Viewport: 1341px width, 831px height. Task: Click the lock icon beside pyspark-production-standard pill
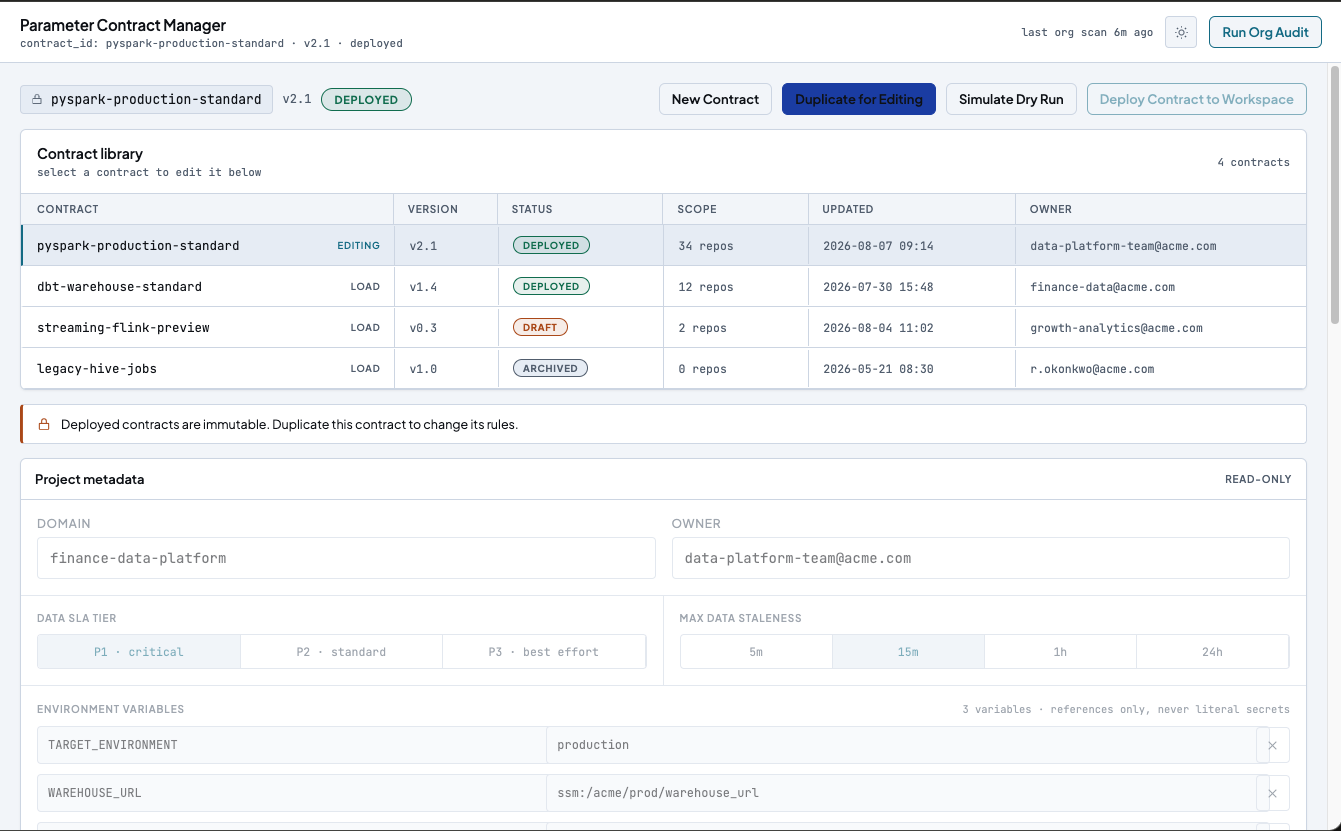38,100
